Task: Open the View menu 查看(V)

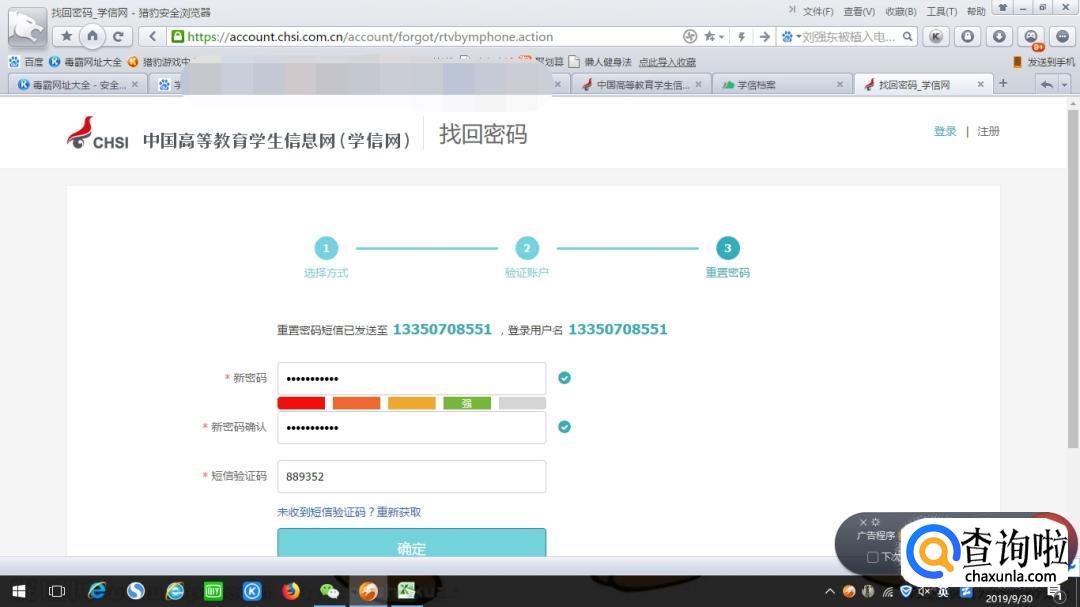Action: tap(859, 12)
